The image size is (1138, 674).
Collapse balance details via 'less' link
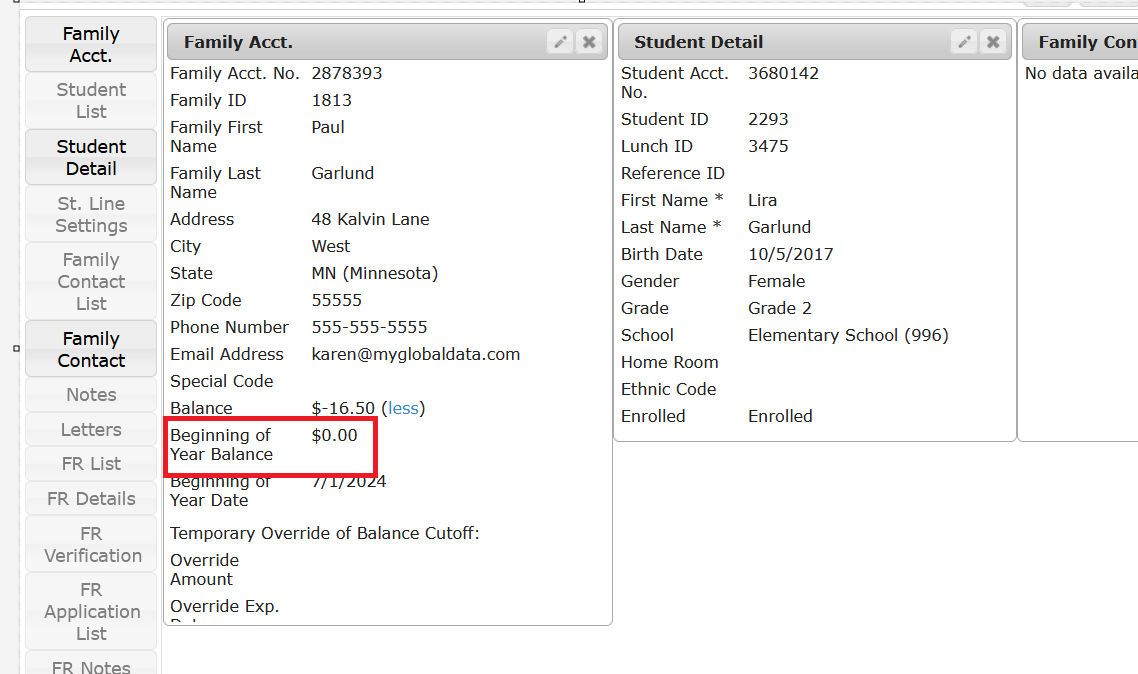(403, 408)
